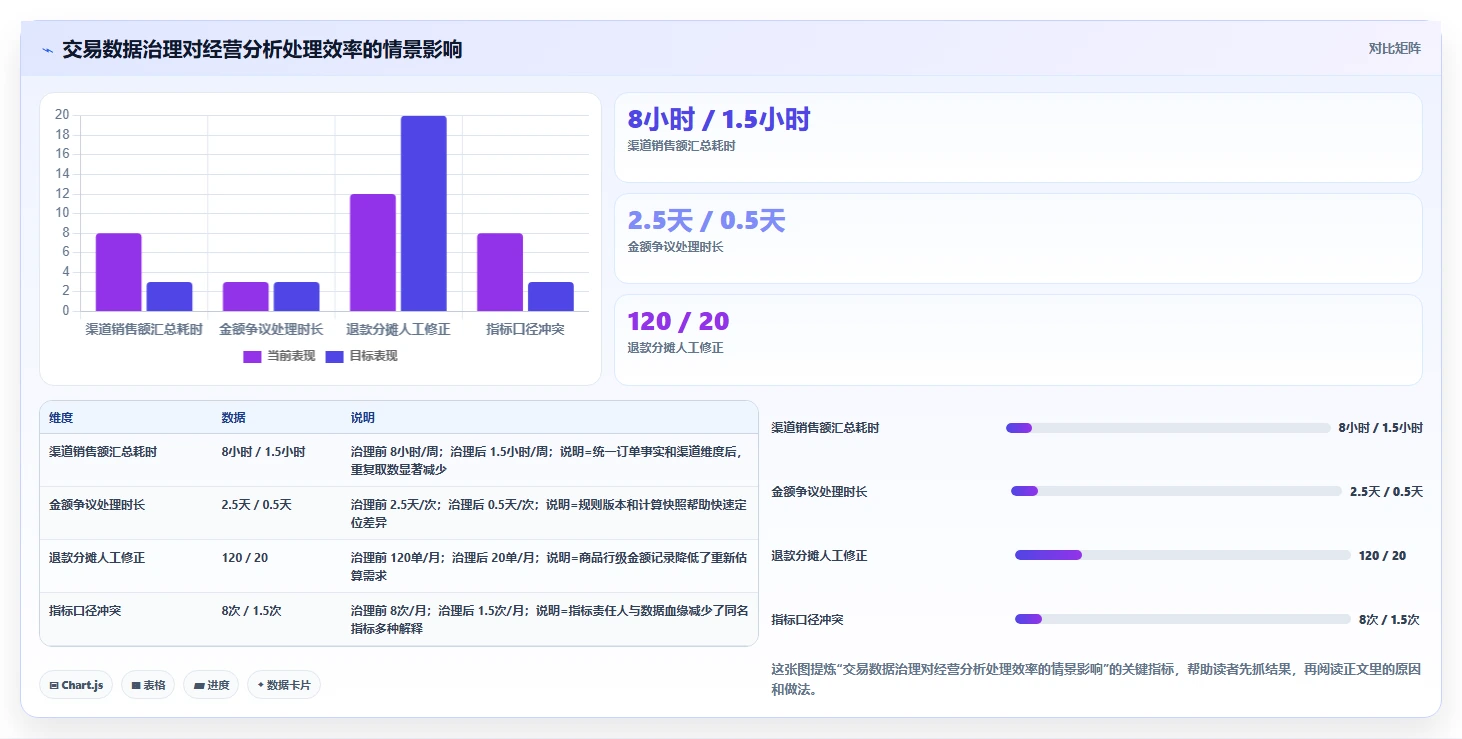Select the 退款分摊人工修正 cell in the table
The image size is (1462, 739).
(x=97, y=558)
